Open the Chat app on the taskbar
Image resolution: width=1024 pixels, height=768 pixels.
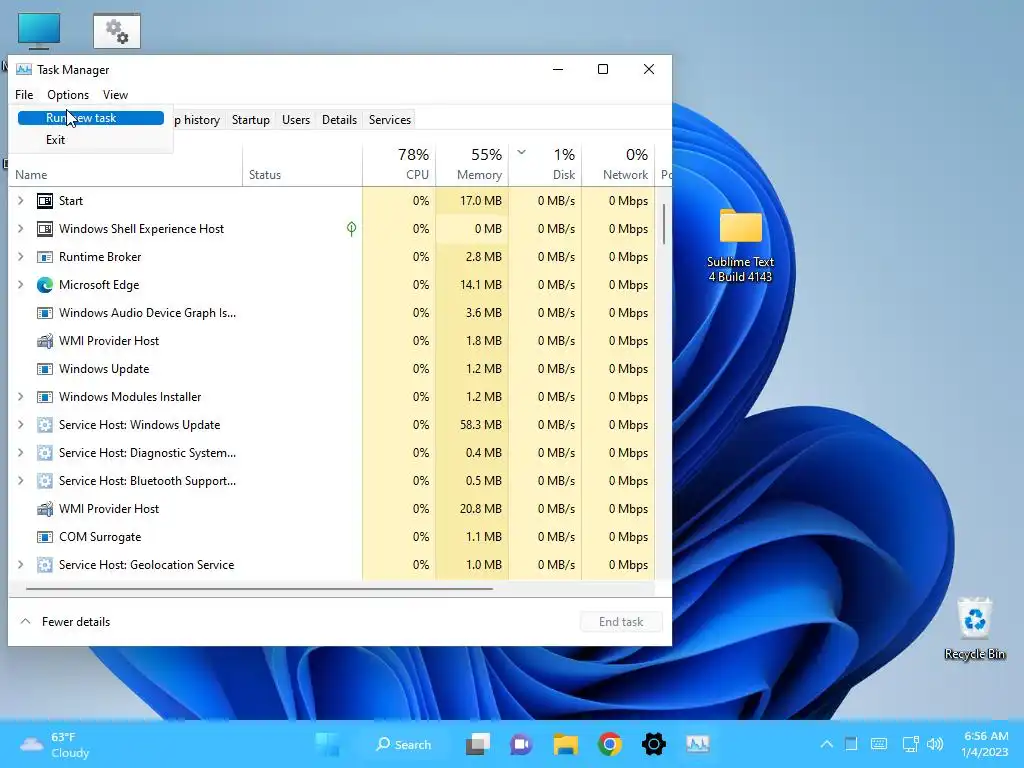point(521,744)
